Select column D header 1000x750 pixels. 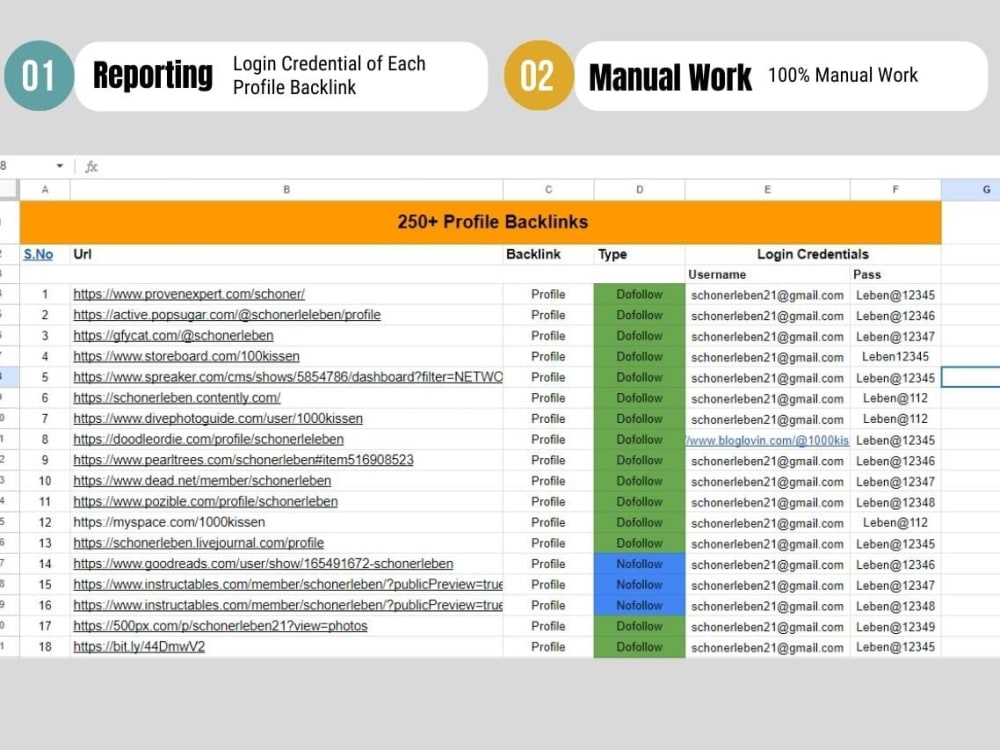coord(640,189)
